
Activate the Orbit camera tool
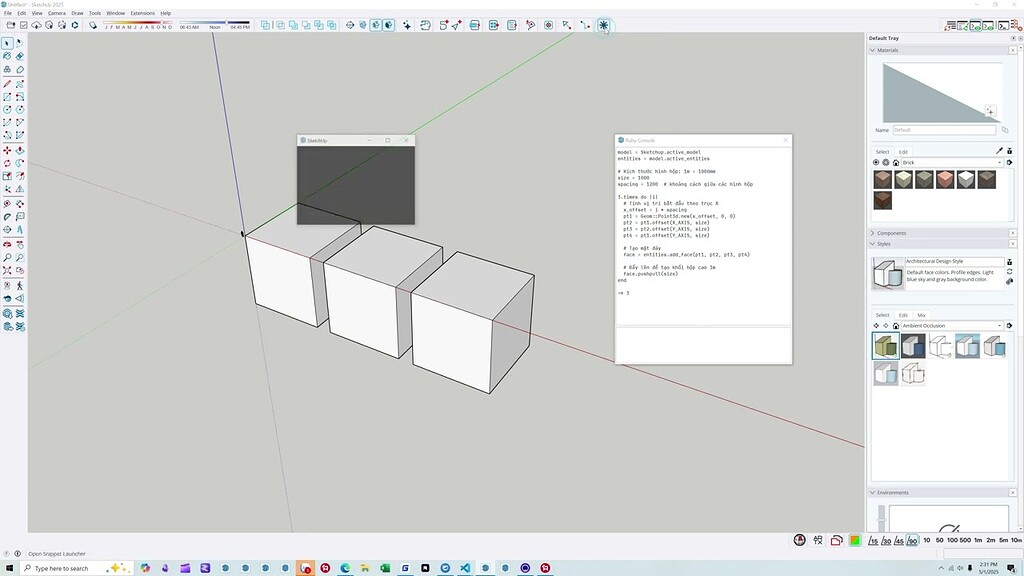coord(7,245)
